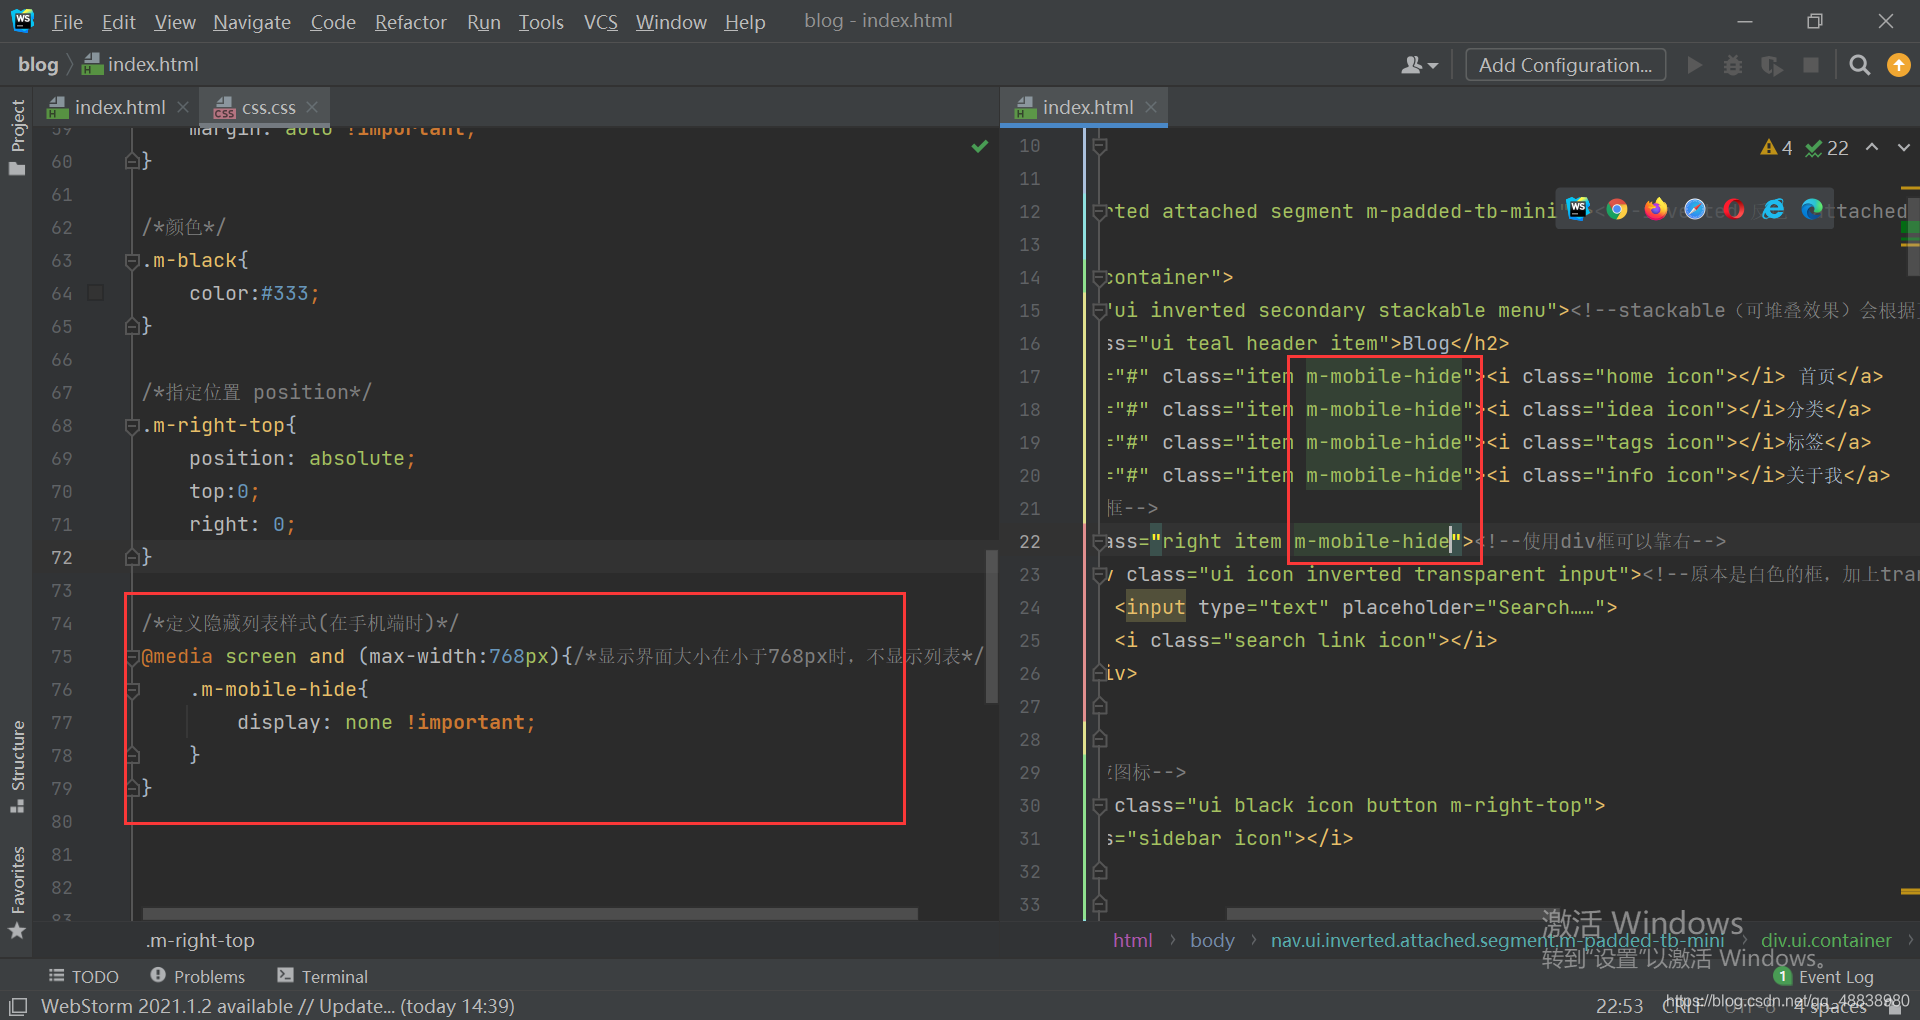Open page in Firefox browser preview
Image resolution: width=1920 pixels, height=1020 pixels.
click(1656, 209)
